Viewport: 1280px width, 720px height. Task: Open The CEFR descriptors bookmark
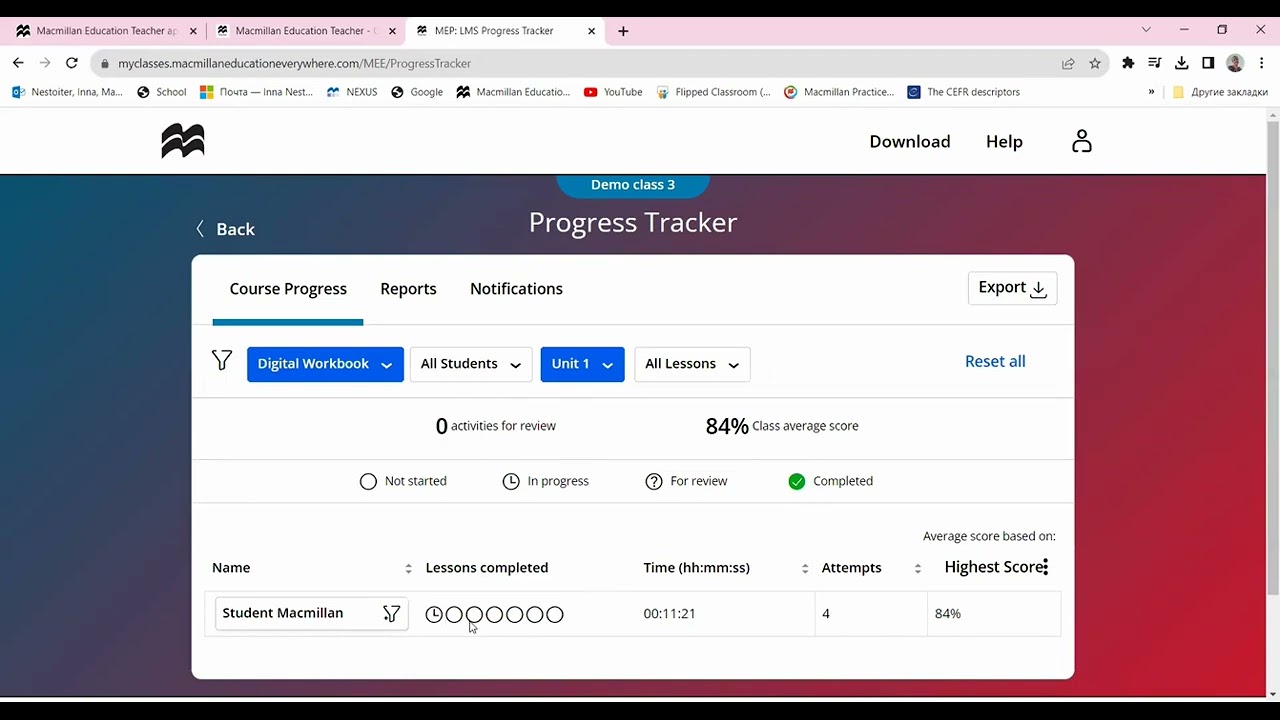click(964, 92)
